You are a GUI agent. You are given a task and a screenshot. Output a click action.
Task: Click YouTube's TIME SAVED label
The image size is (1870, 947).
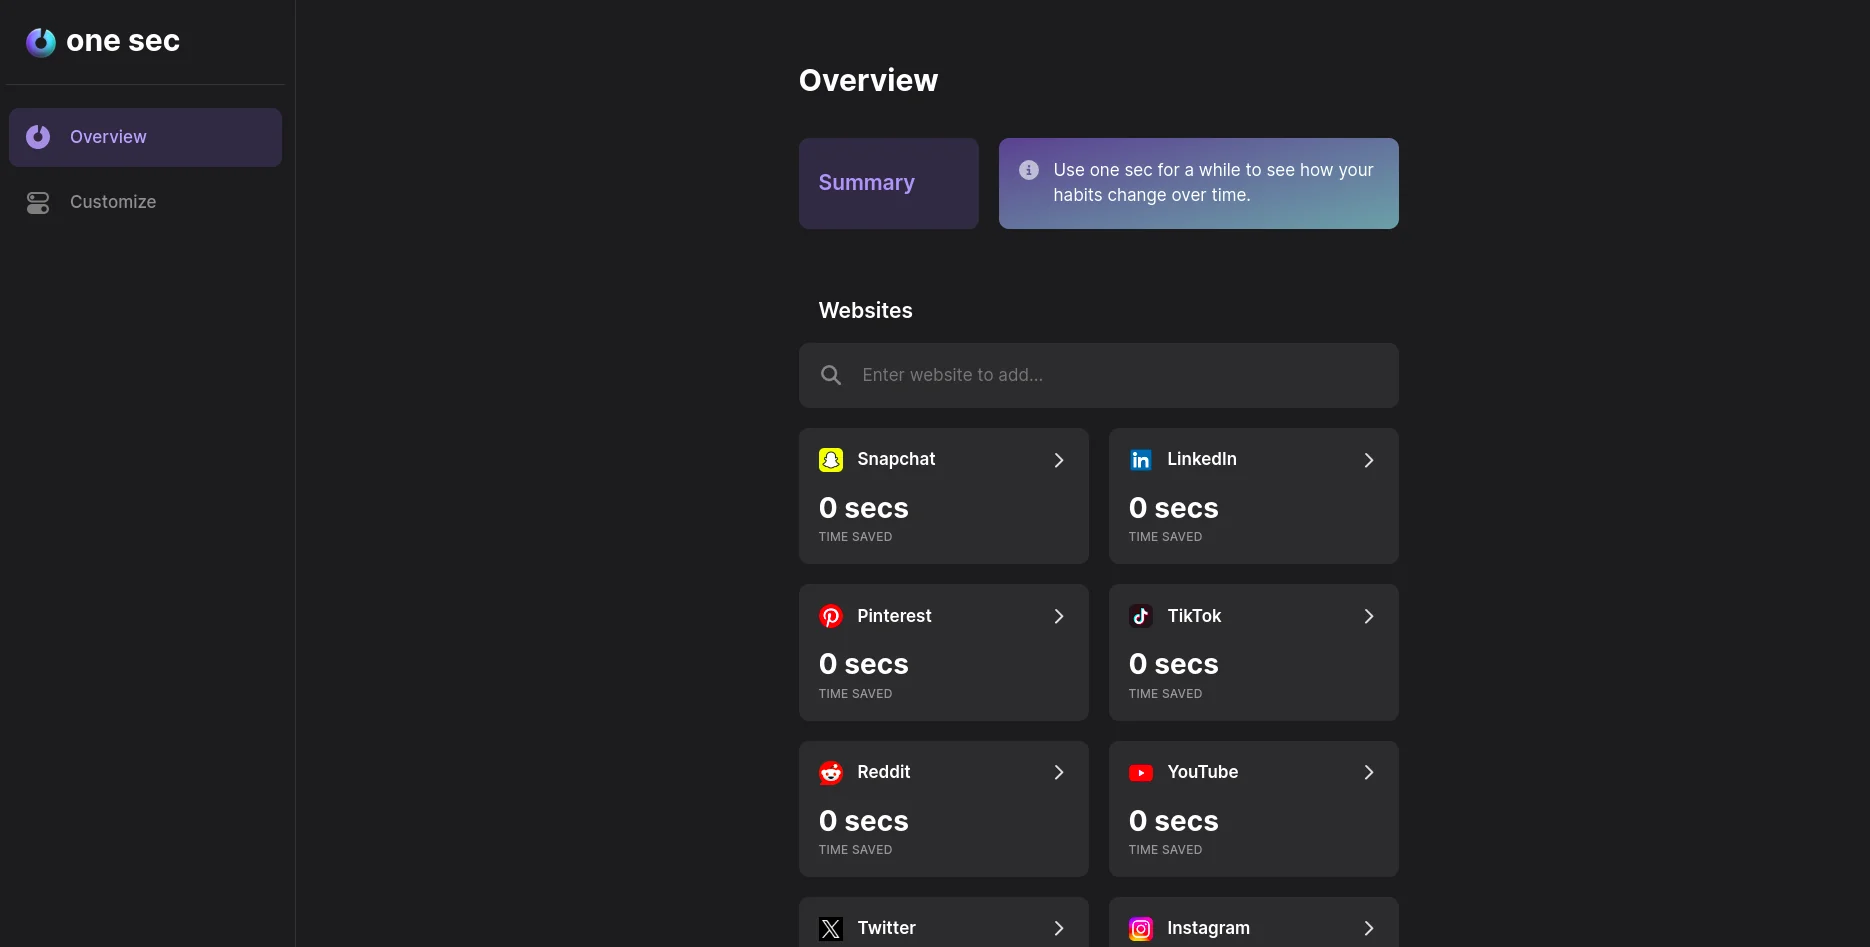[x=1166, y=850]
